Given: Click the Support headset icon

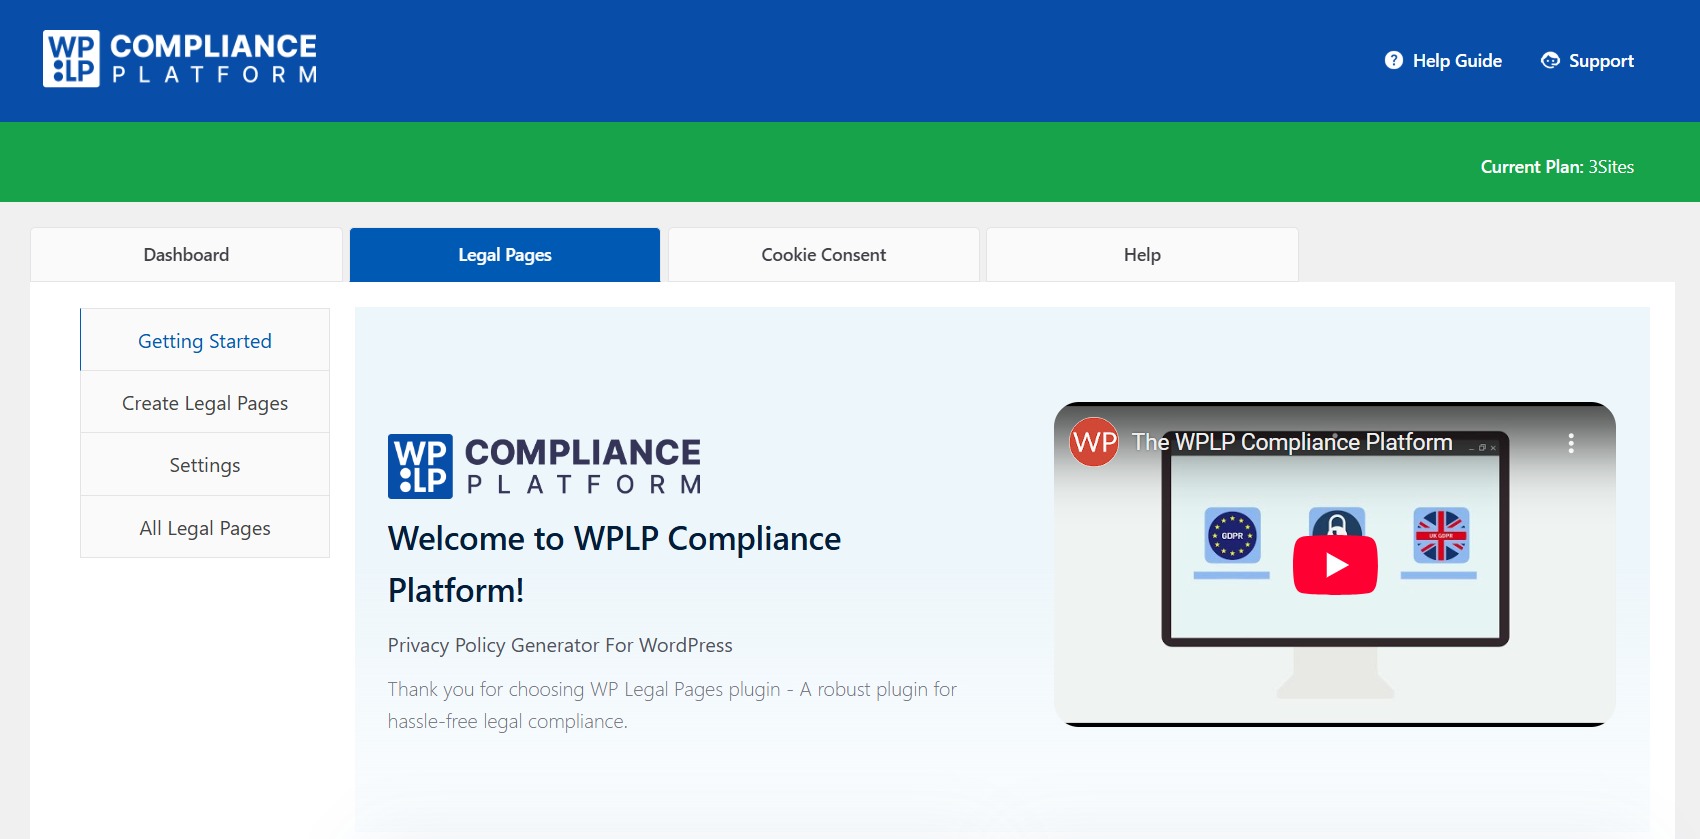Looking at the screenshot, I should [1550, 61].
